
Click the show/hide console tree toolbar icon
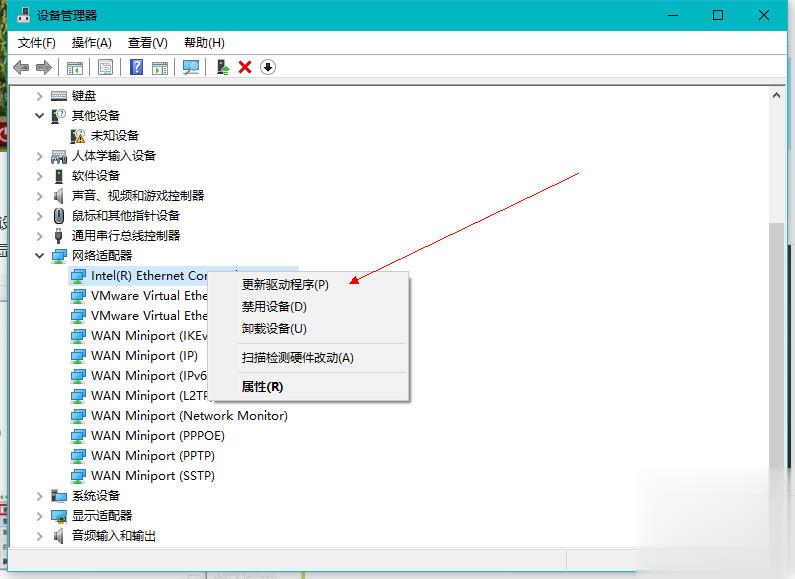pyautogui.click(x=74, y=67)
